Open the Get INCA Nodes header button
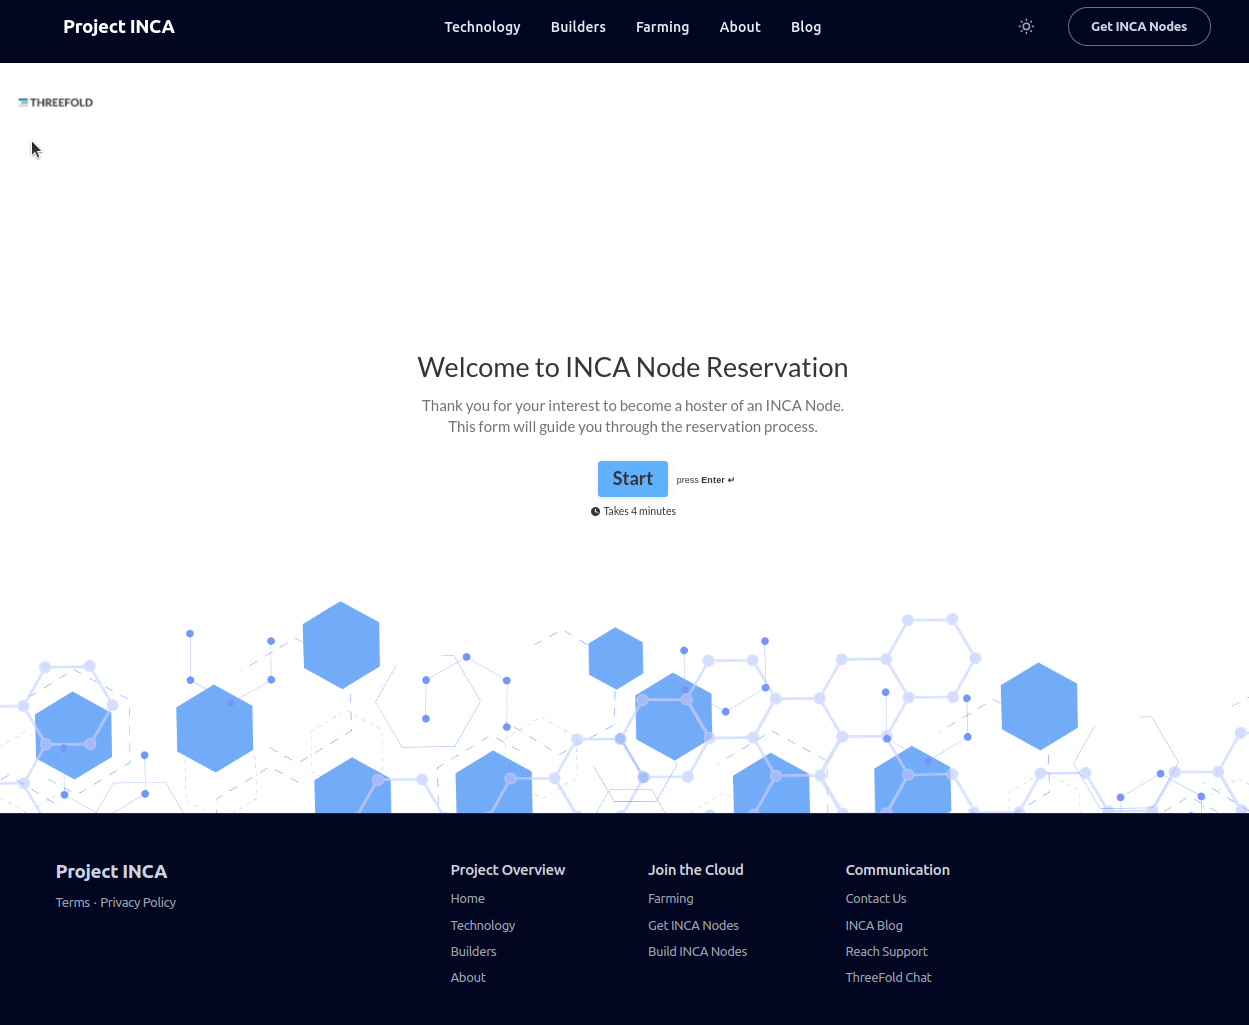Viewport: 1249px width, 1025px height. (x=1138, y=27)
